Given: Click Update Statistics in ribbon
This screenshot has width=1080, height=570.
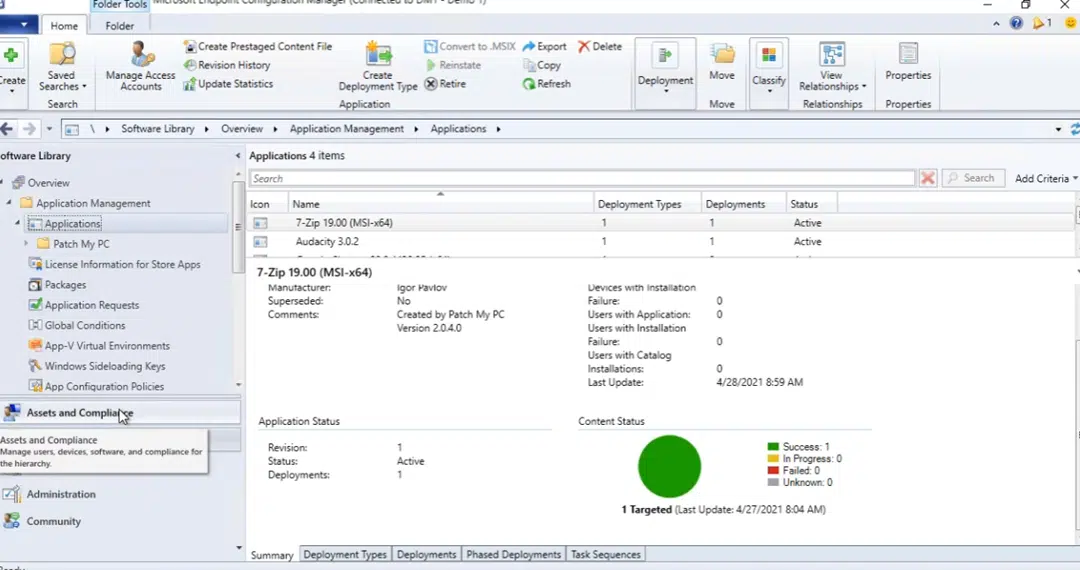Looking at the screenshot, I should pos(228,84).
